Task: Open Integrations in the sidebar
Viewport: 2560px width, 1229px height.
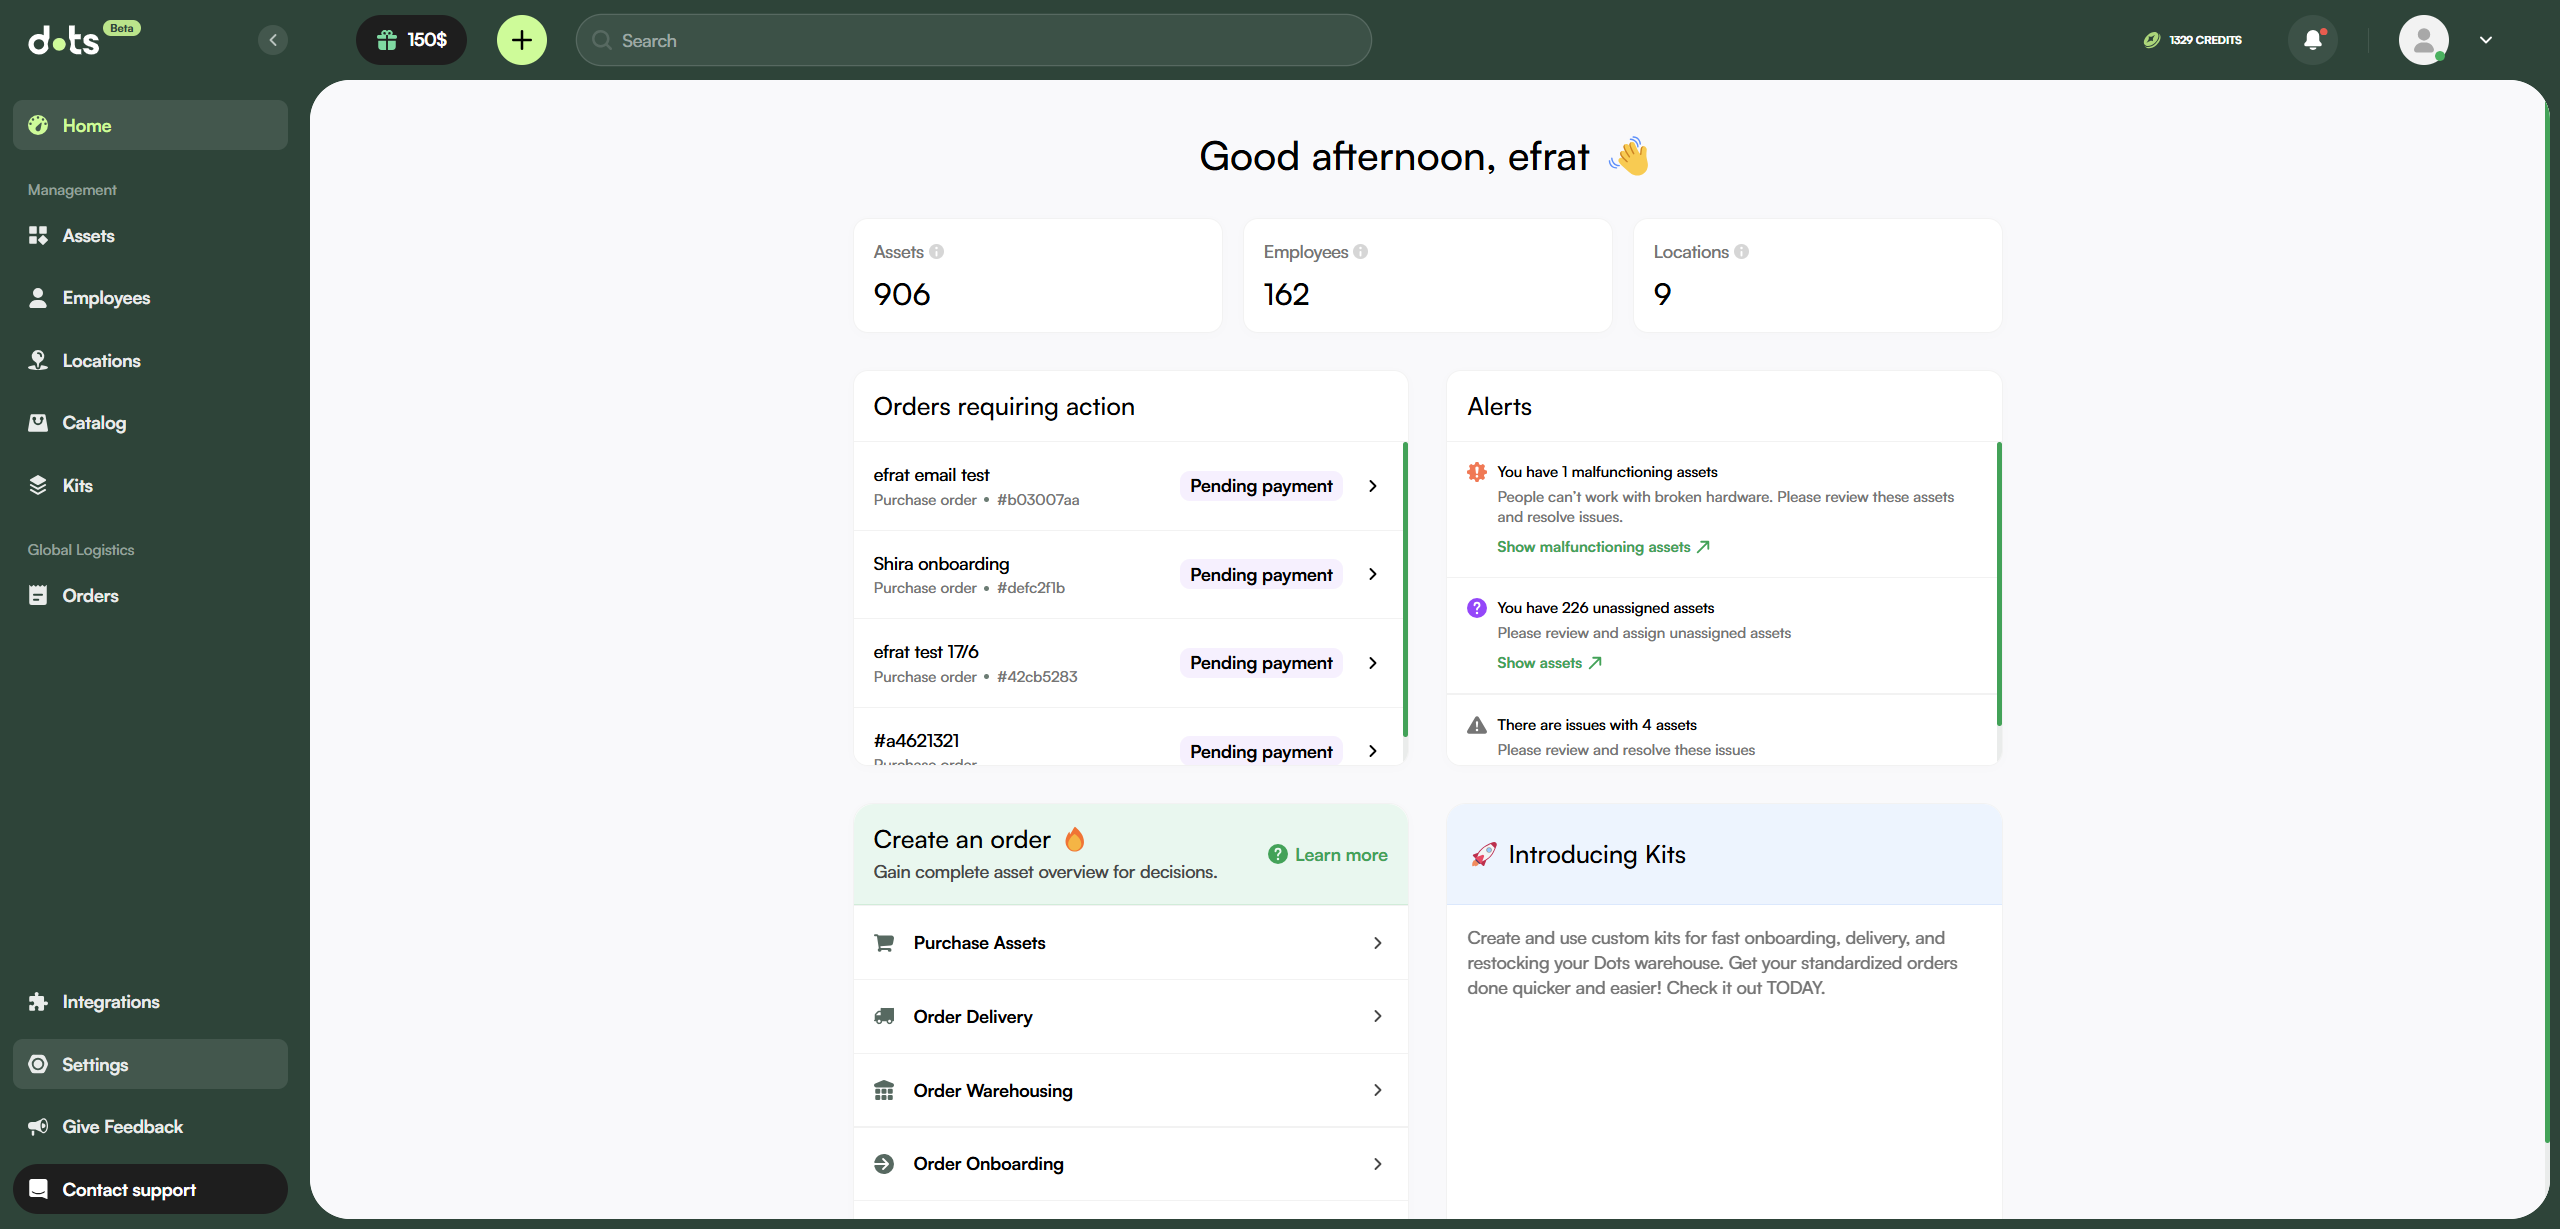Action: point(110,1002)
